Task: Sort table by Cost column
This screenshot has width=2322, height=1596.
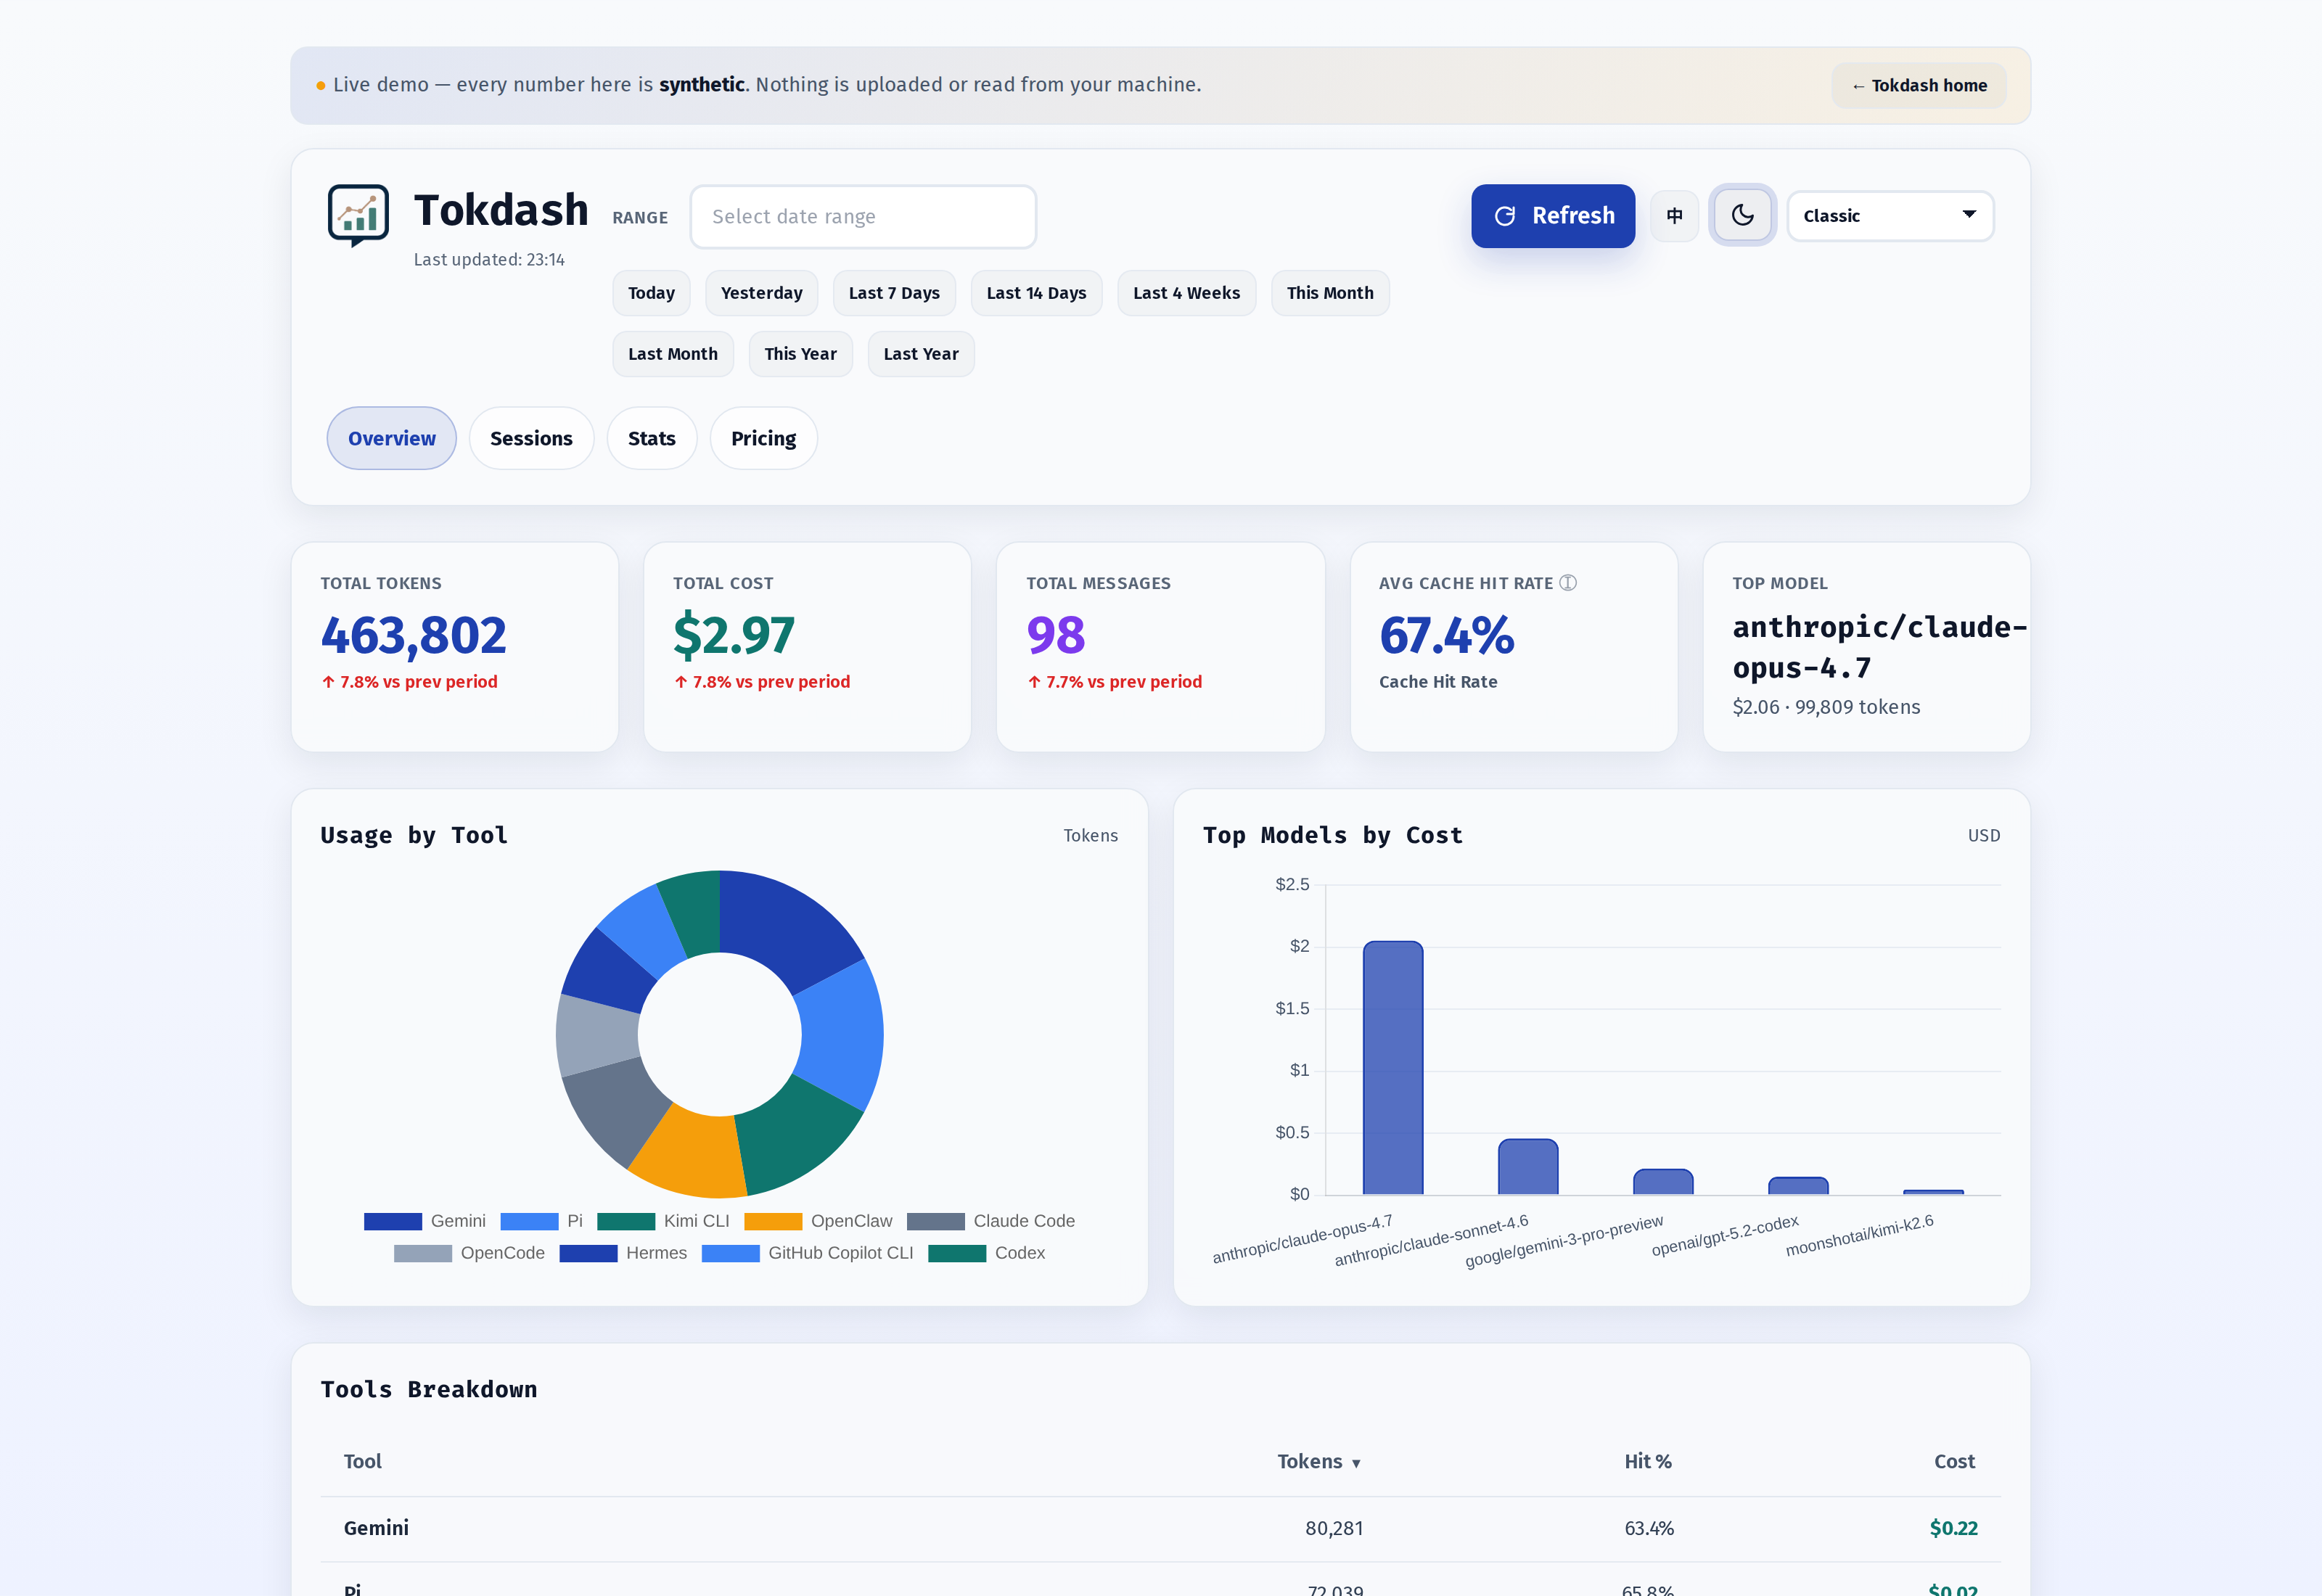Action: pos(1954,1461)
